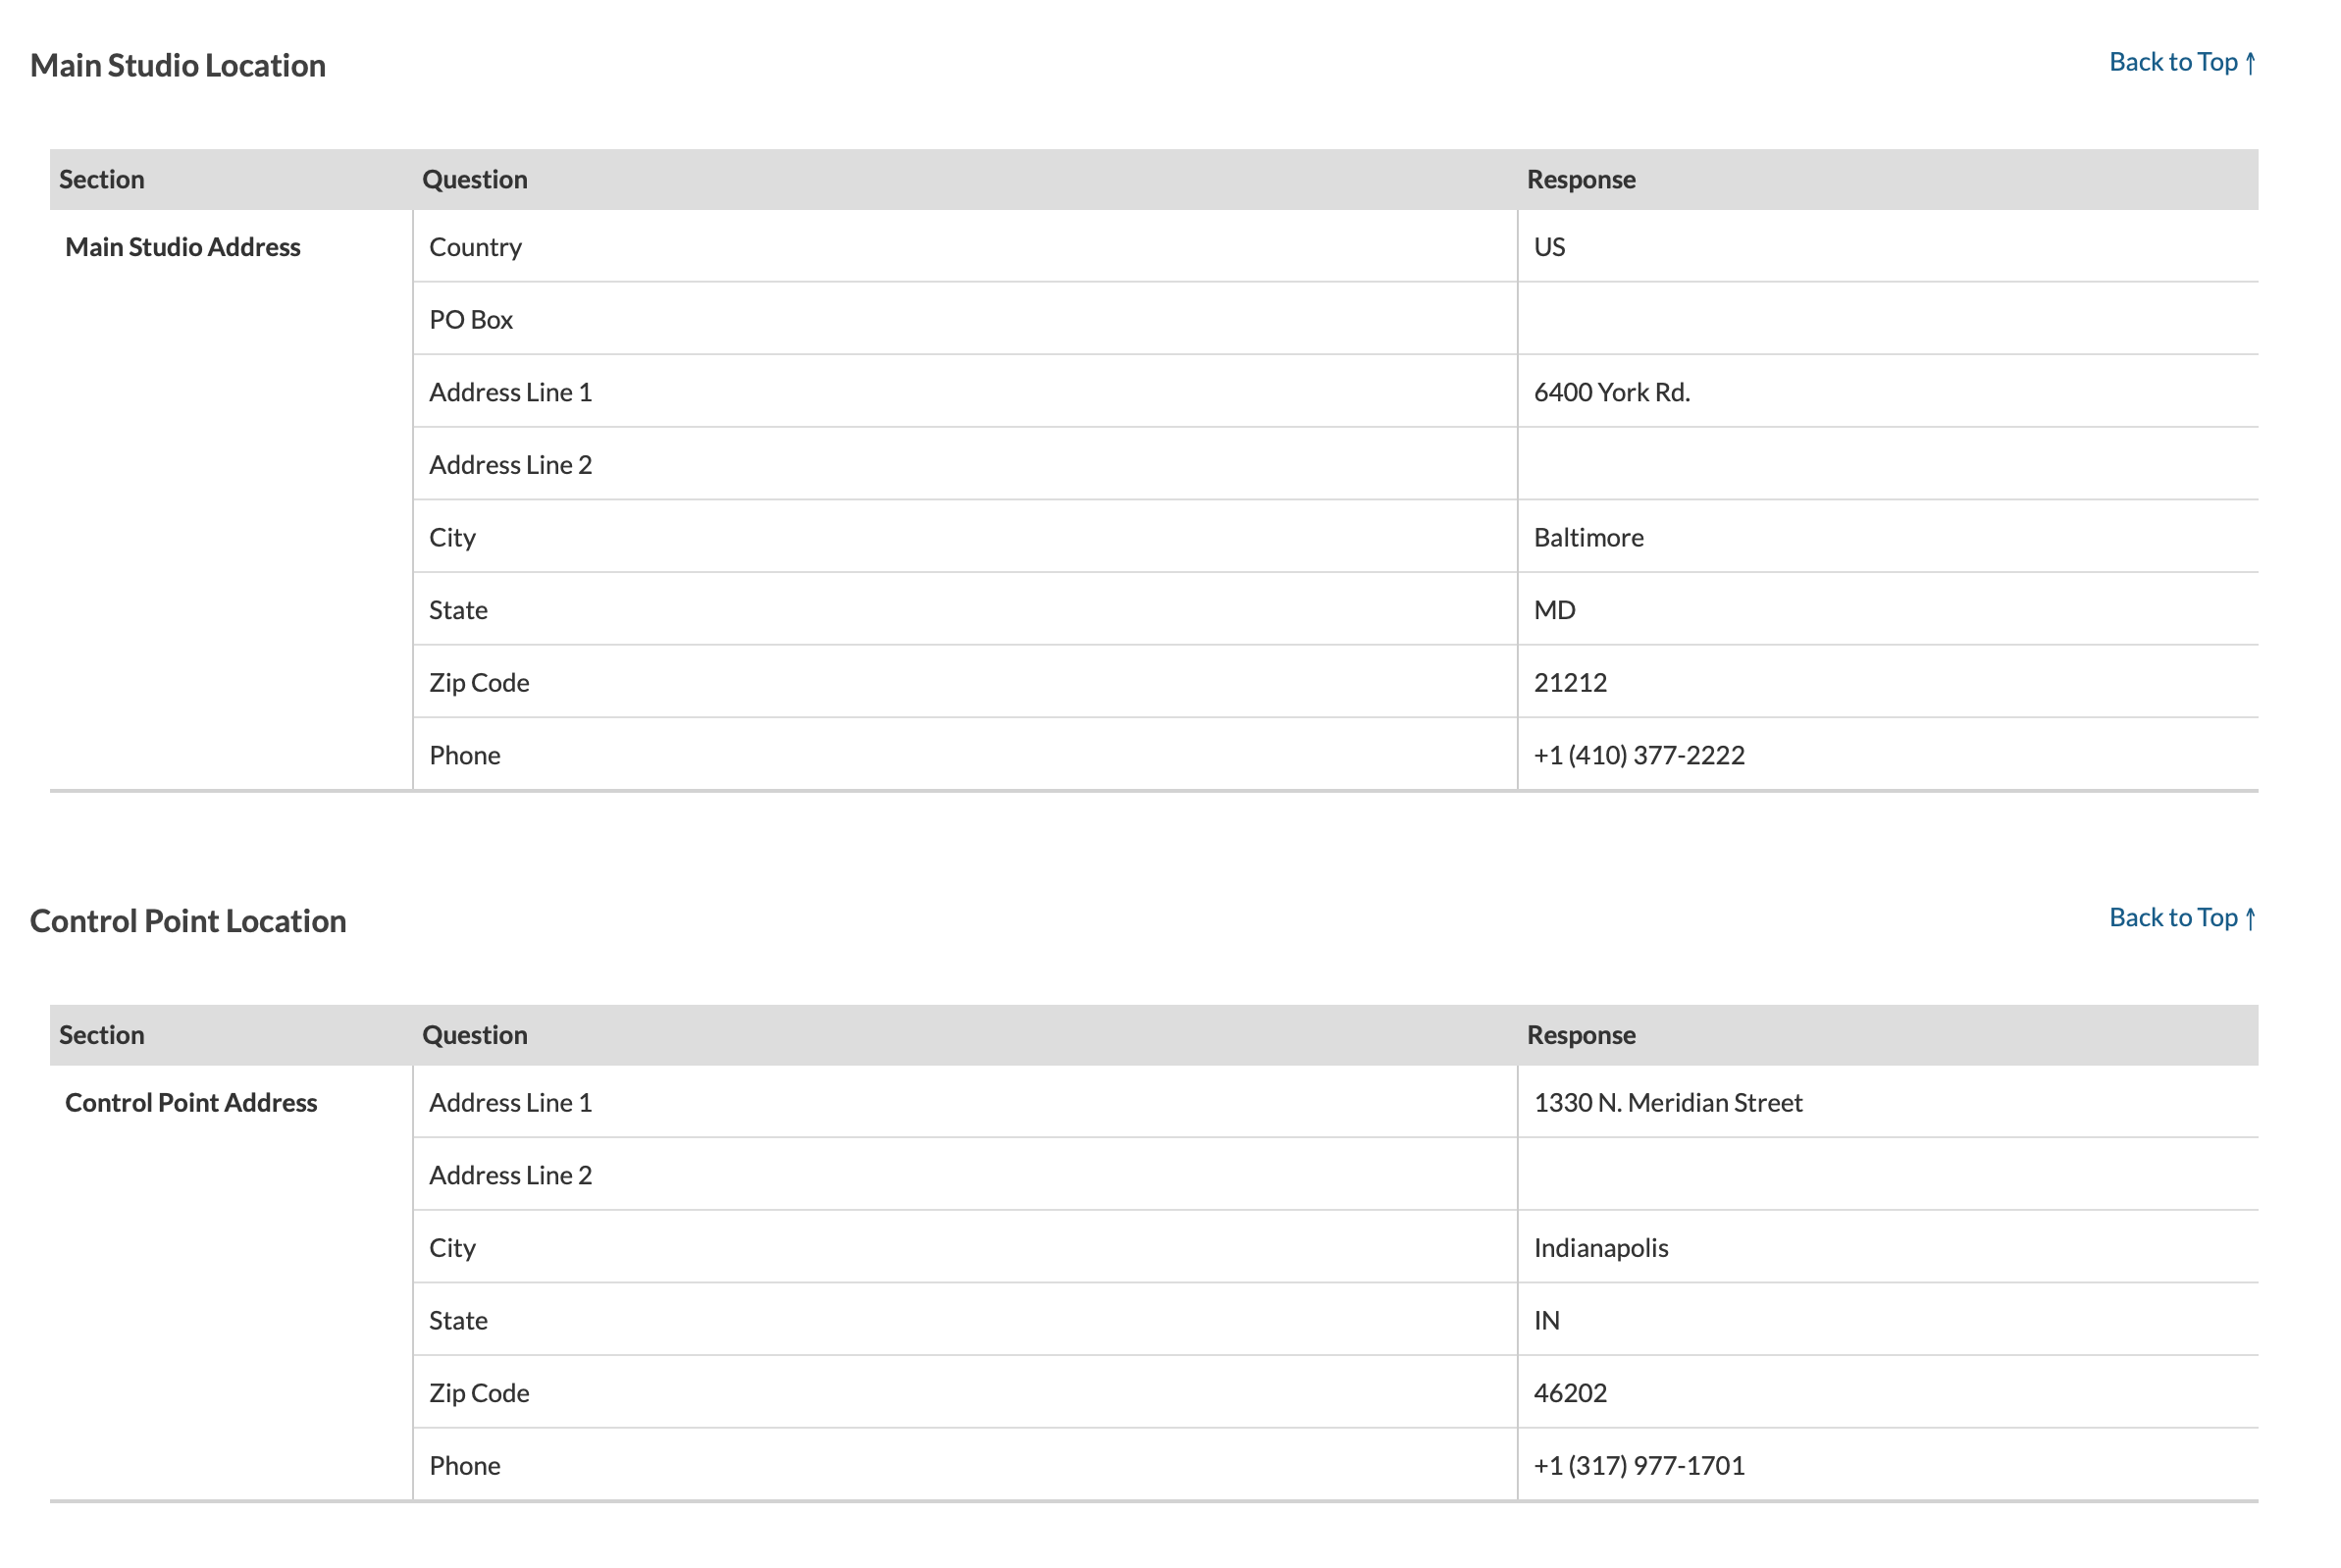
Task: Click the Control Point Address section label
Action: [x=191, y=1102]
